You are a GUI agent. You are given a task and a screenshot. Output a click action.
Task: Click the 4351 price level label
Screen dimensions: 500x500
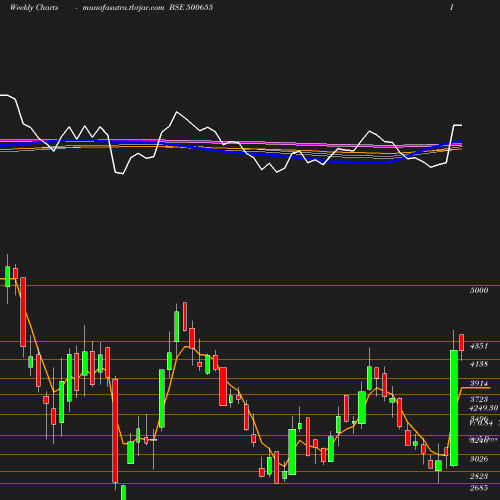[479, 346]
